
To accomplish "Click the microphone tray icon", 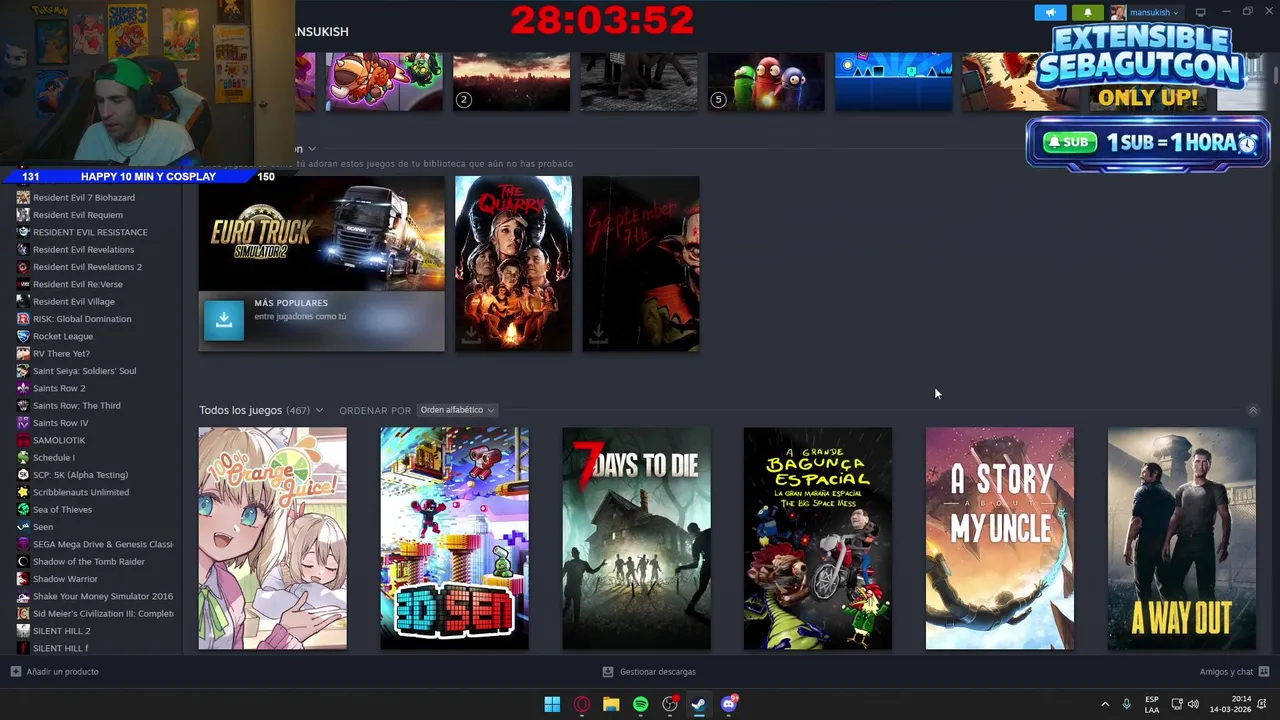I will [1127, 704].
